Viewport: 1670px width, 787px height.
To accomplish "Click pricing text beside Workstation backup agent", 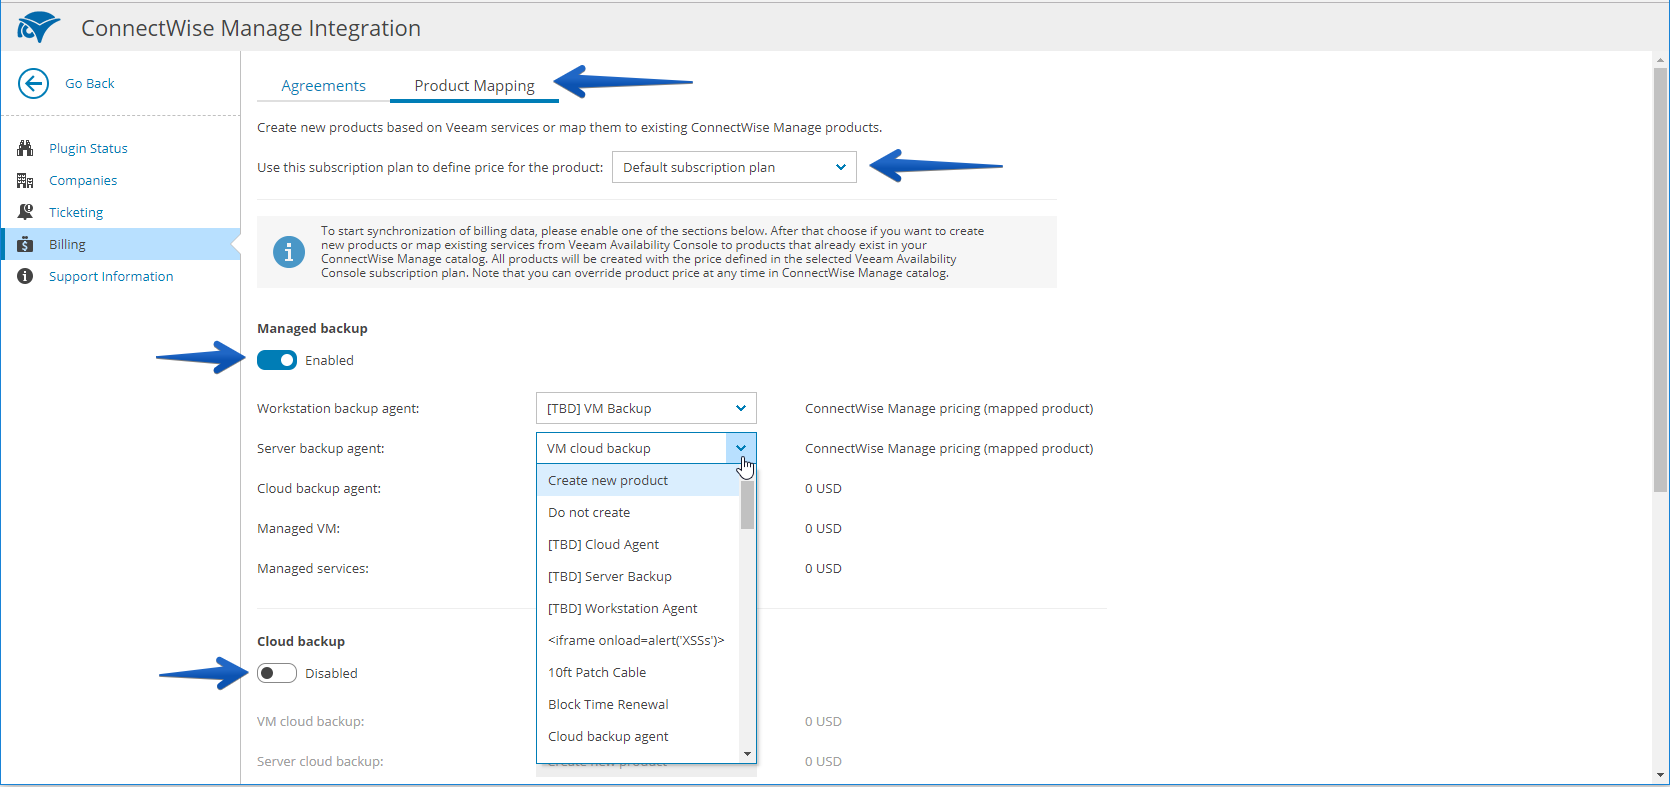I will pyautogui.click(x=949, y=408).
